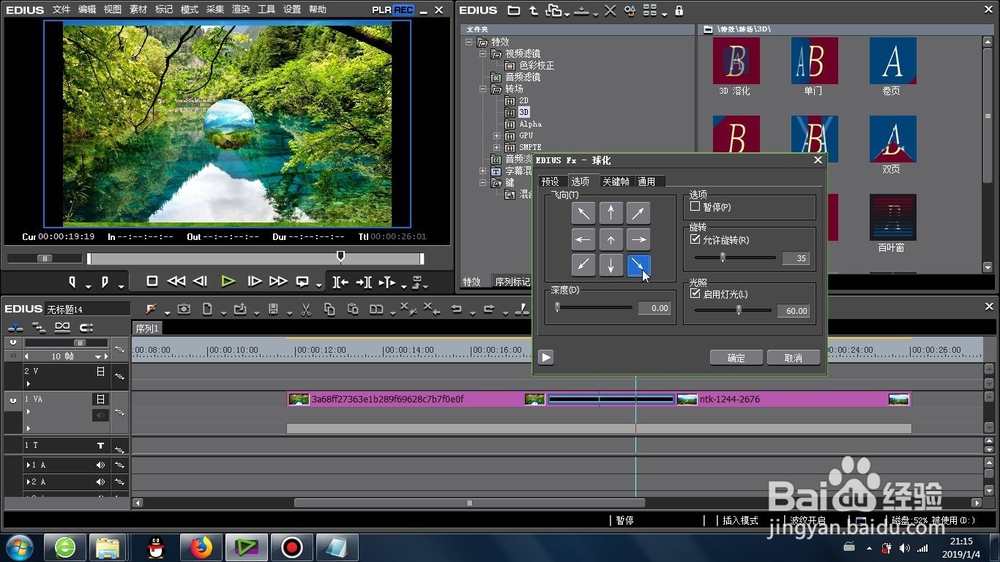
Task: Switch to the 预设 preset tab
Action: 550,181
